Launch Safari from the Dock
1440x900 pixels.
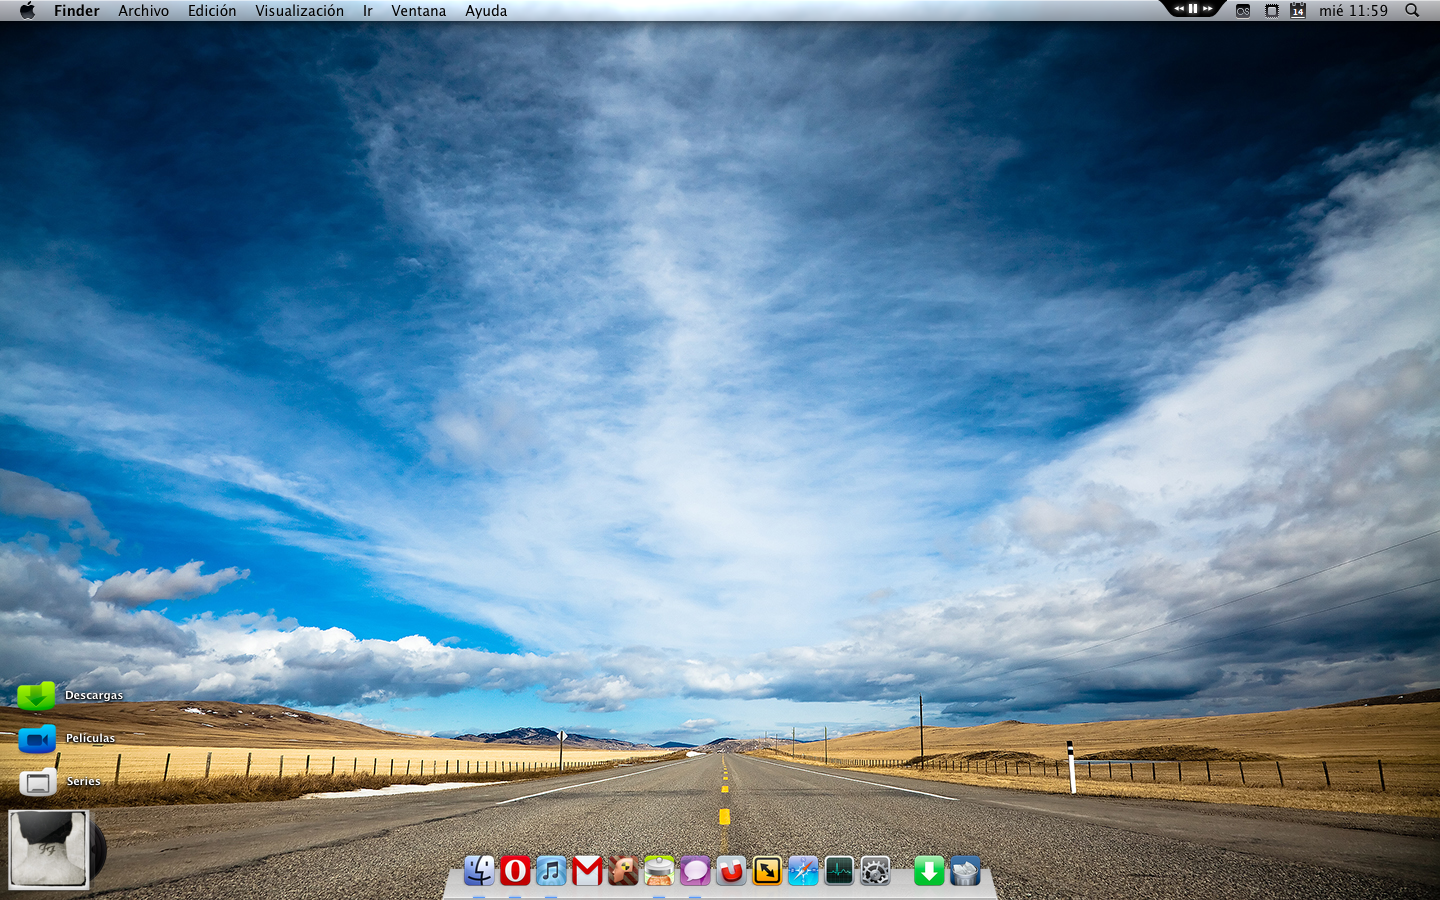coord(803,870)
